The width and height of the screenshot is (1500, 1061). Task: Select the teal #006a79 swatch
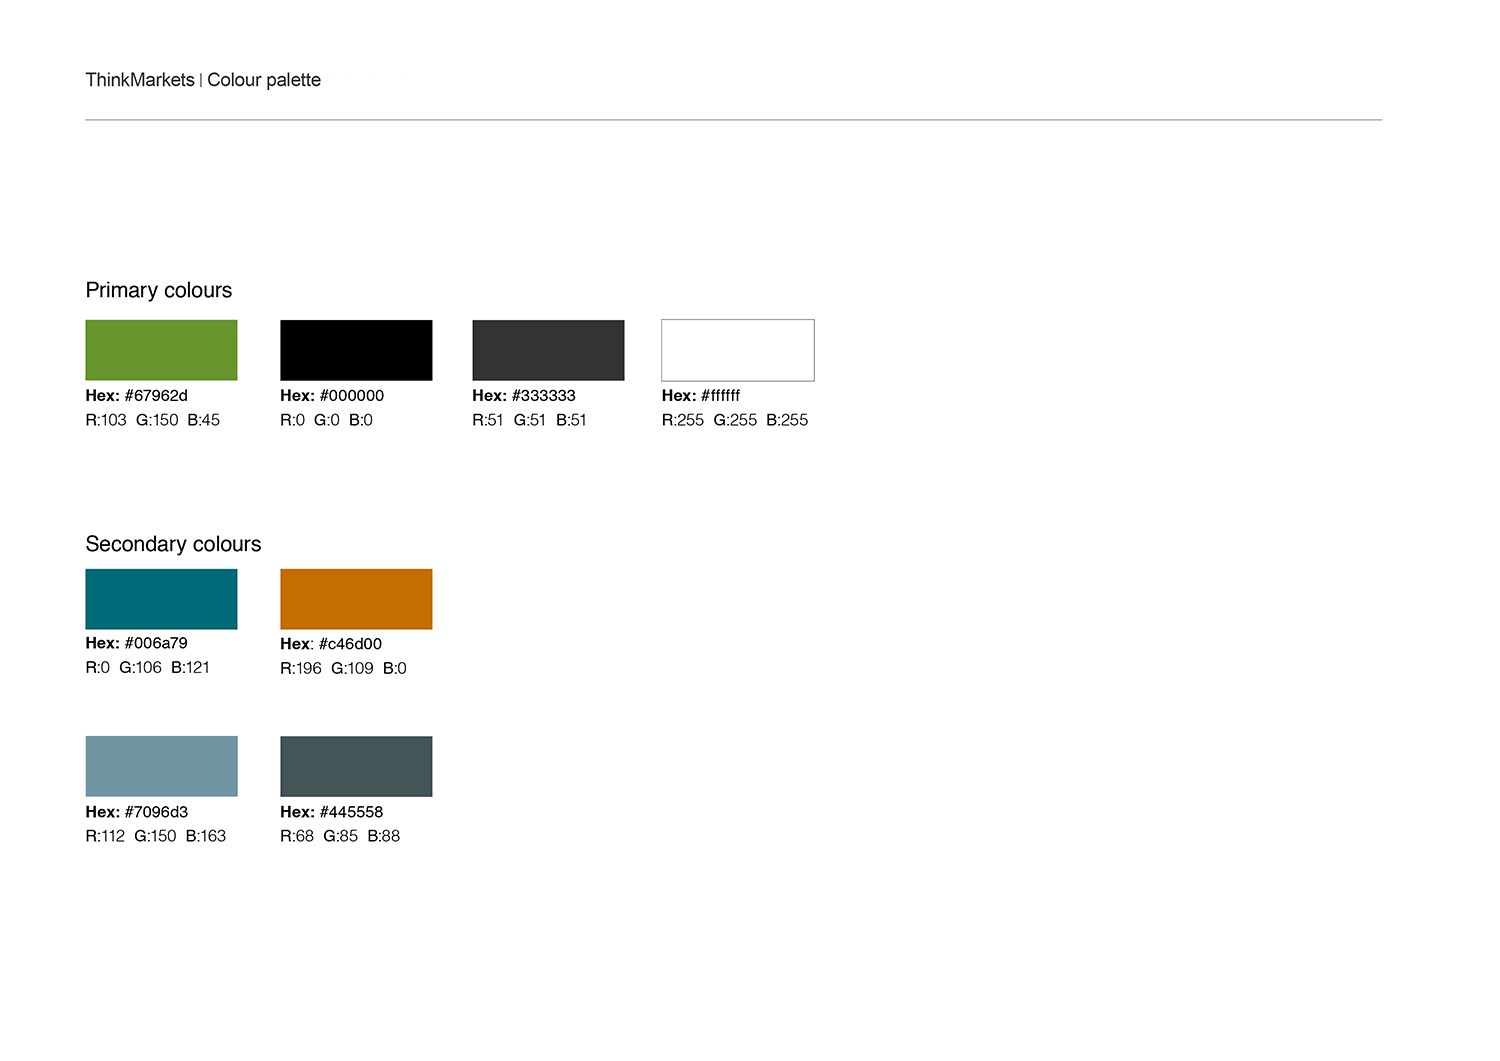161,599
